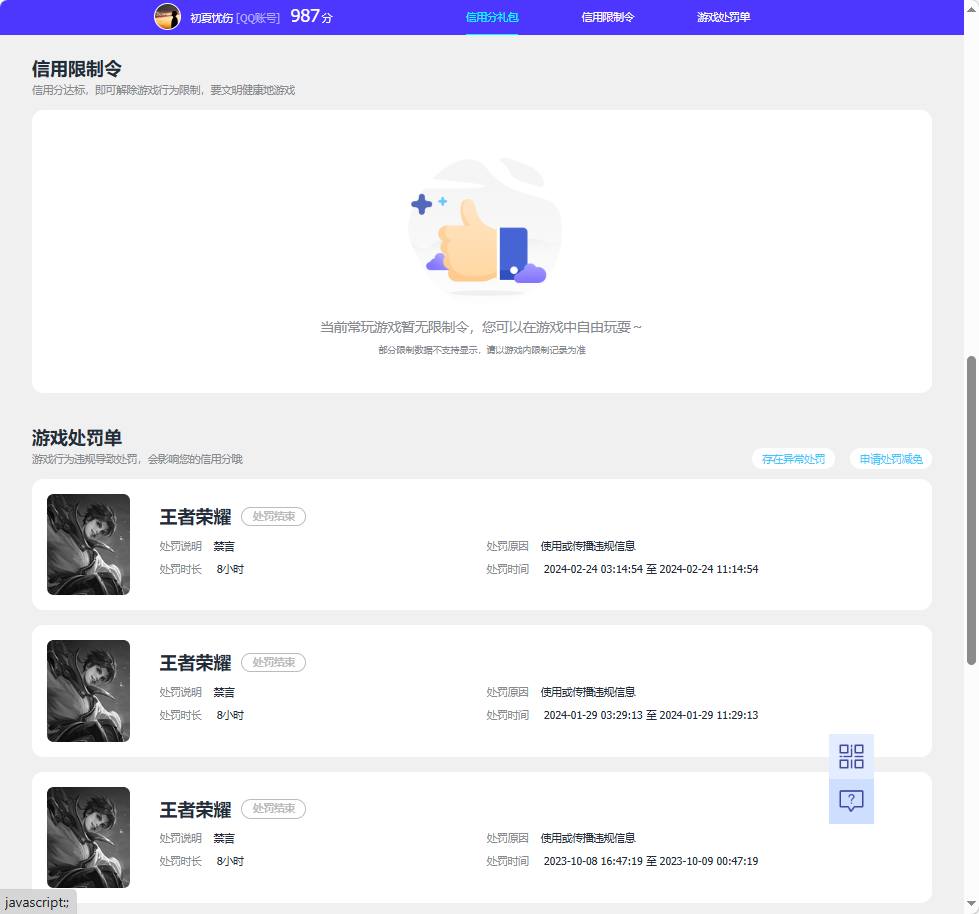This screenshot has width=979, height=914.
Task: Click the 存在异常处罚 button
Action: [793, 458]
